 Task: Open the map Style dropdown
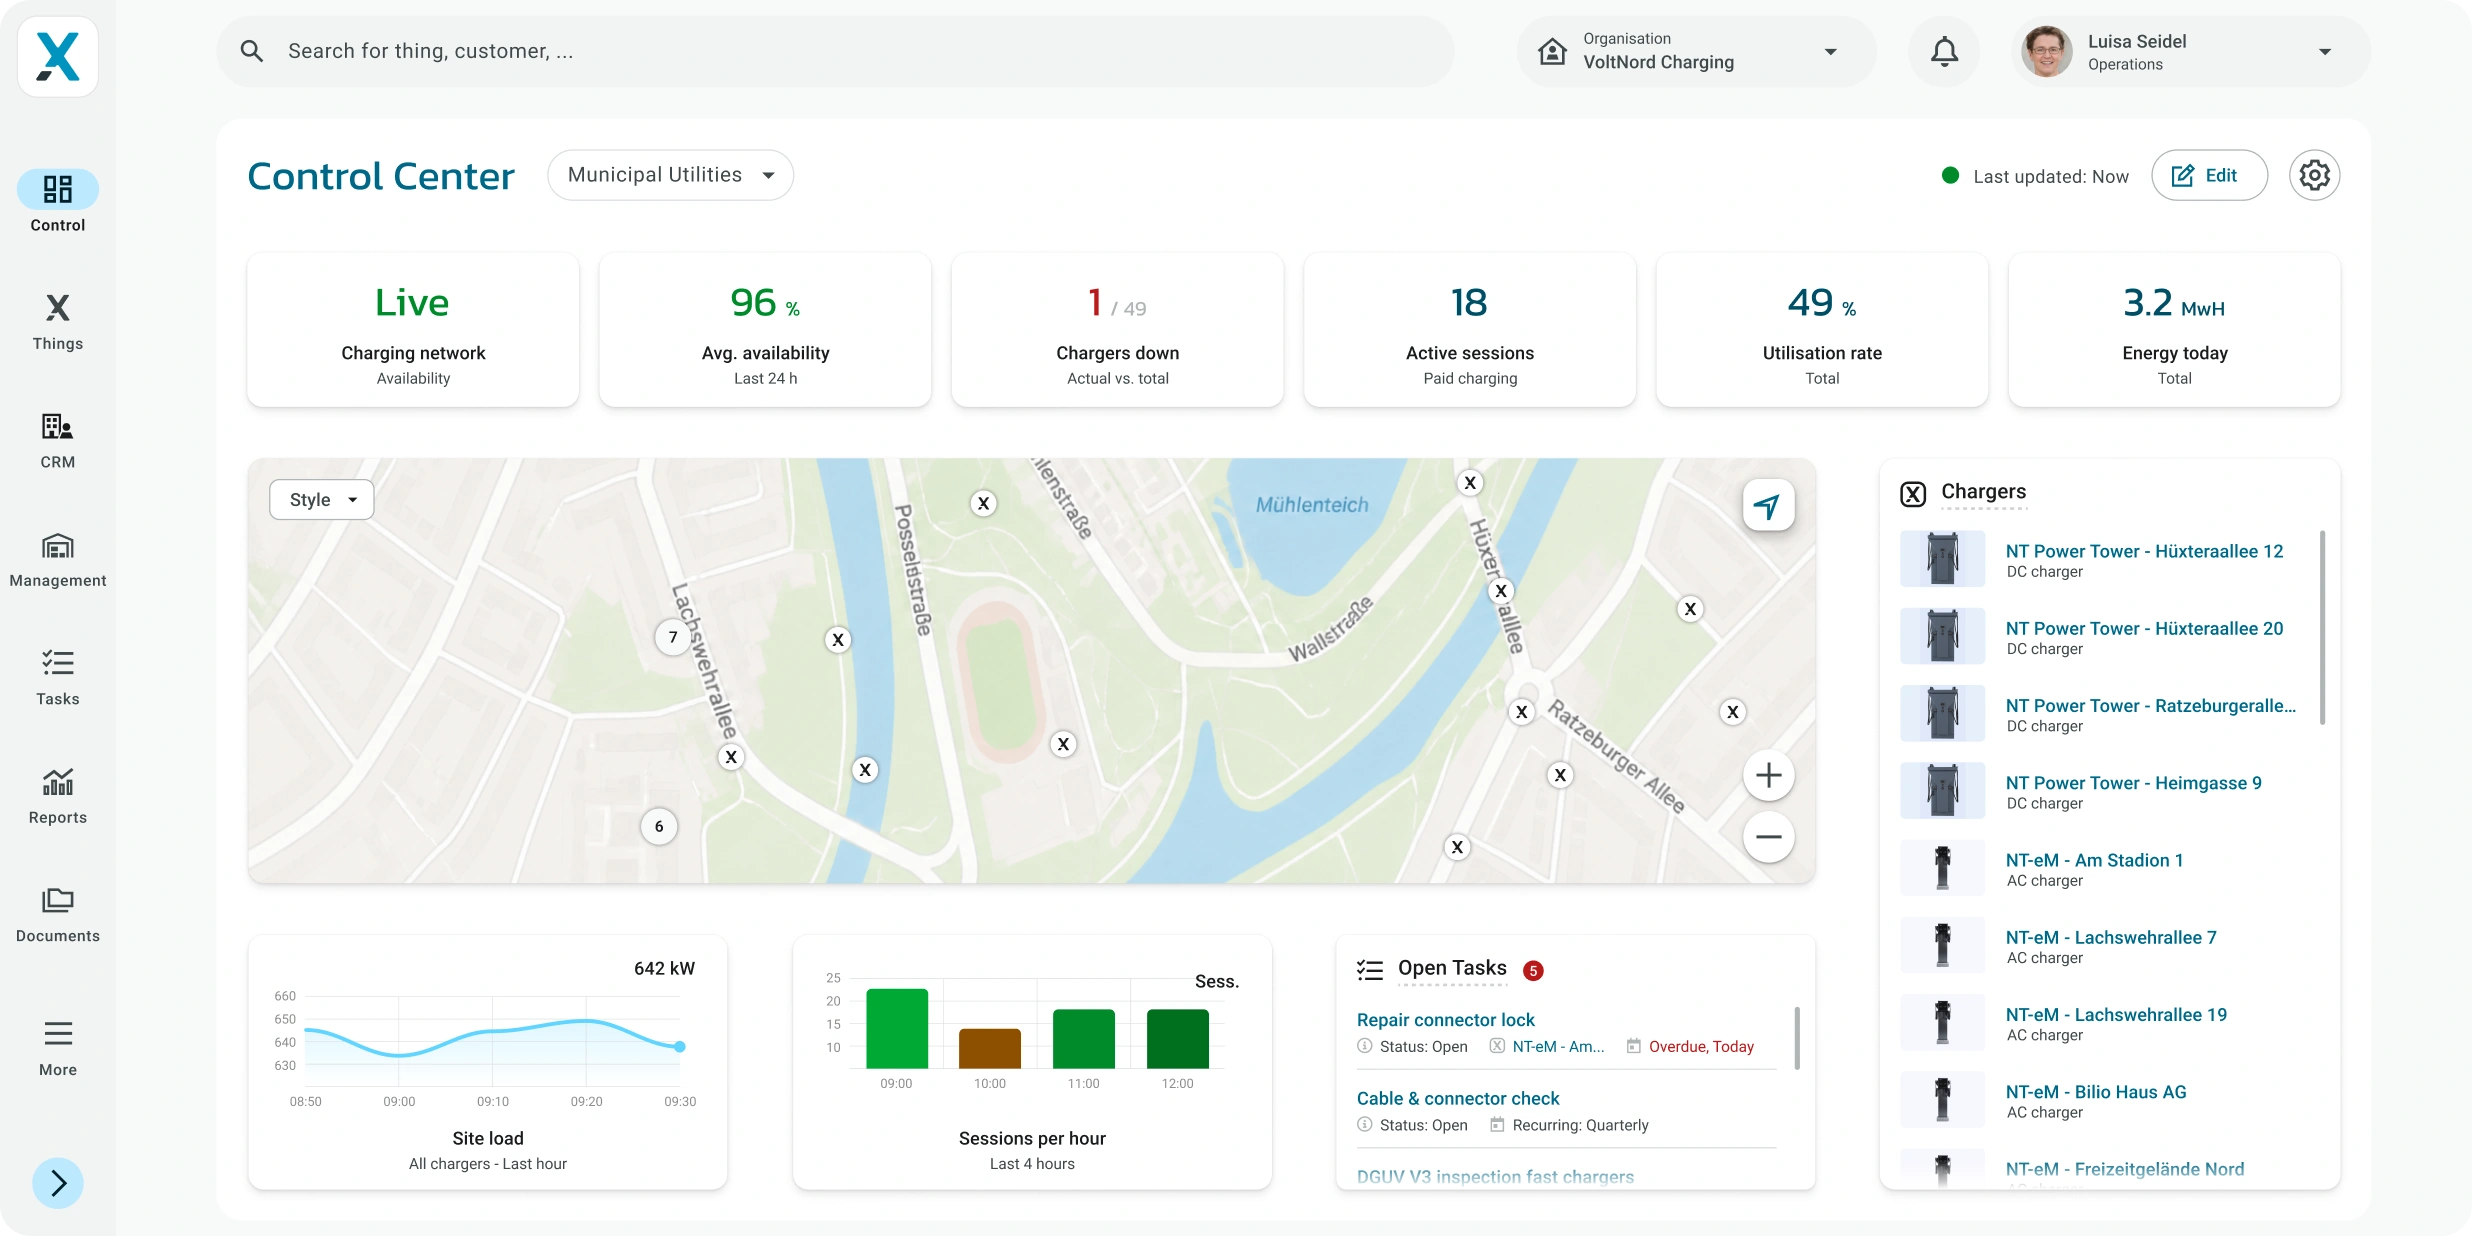(322, 499)
